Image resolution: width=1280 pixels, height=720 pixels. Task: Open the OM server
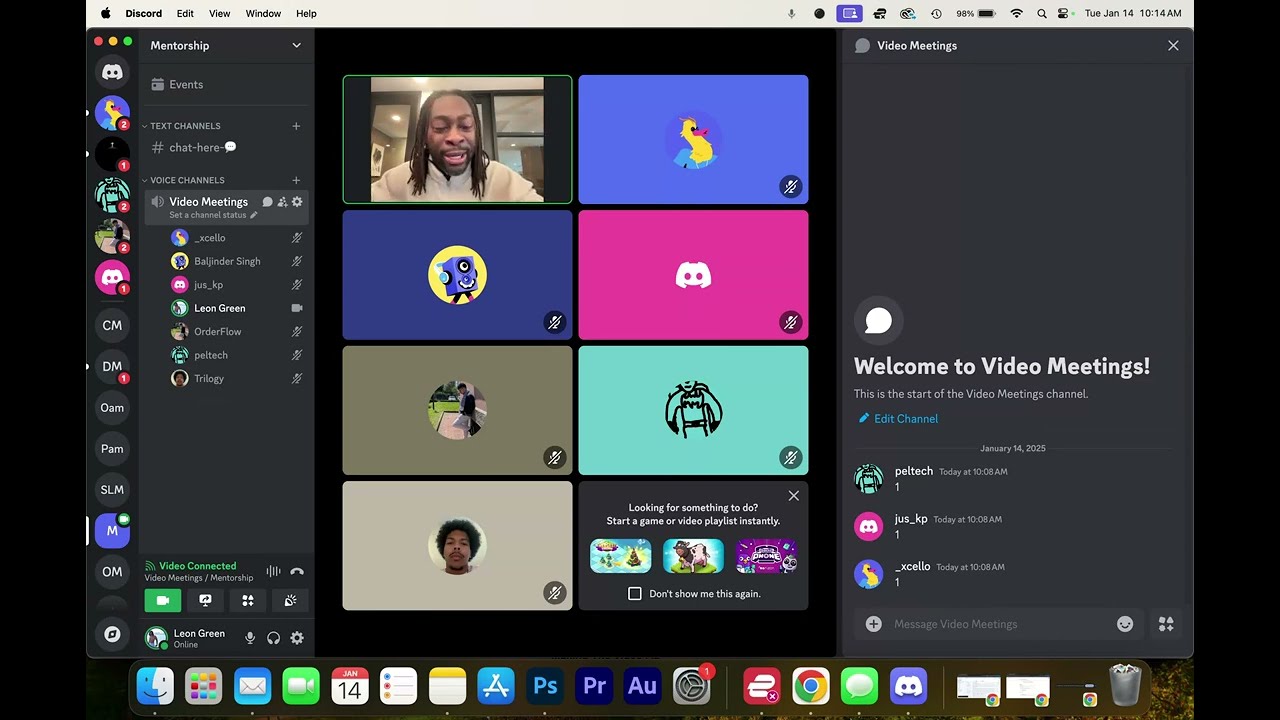tap(112, 572)
